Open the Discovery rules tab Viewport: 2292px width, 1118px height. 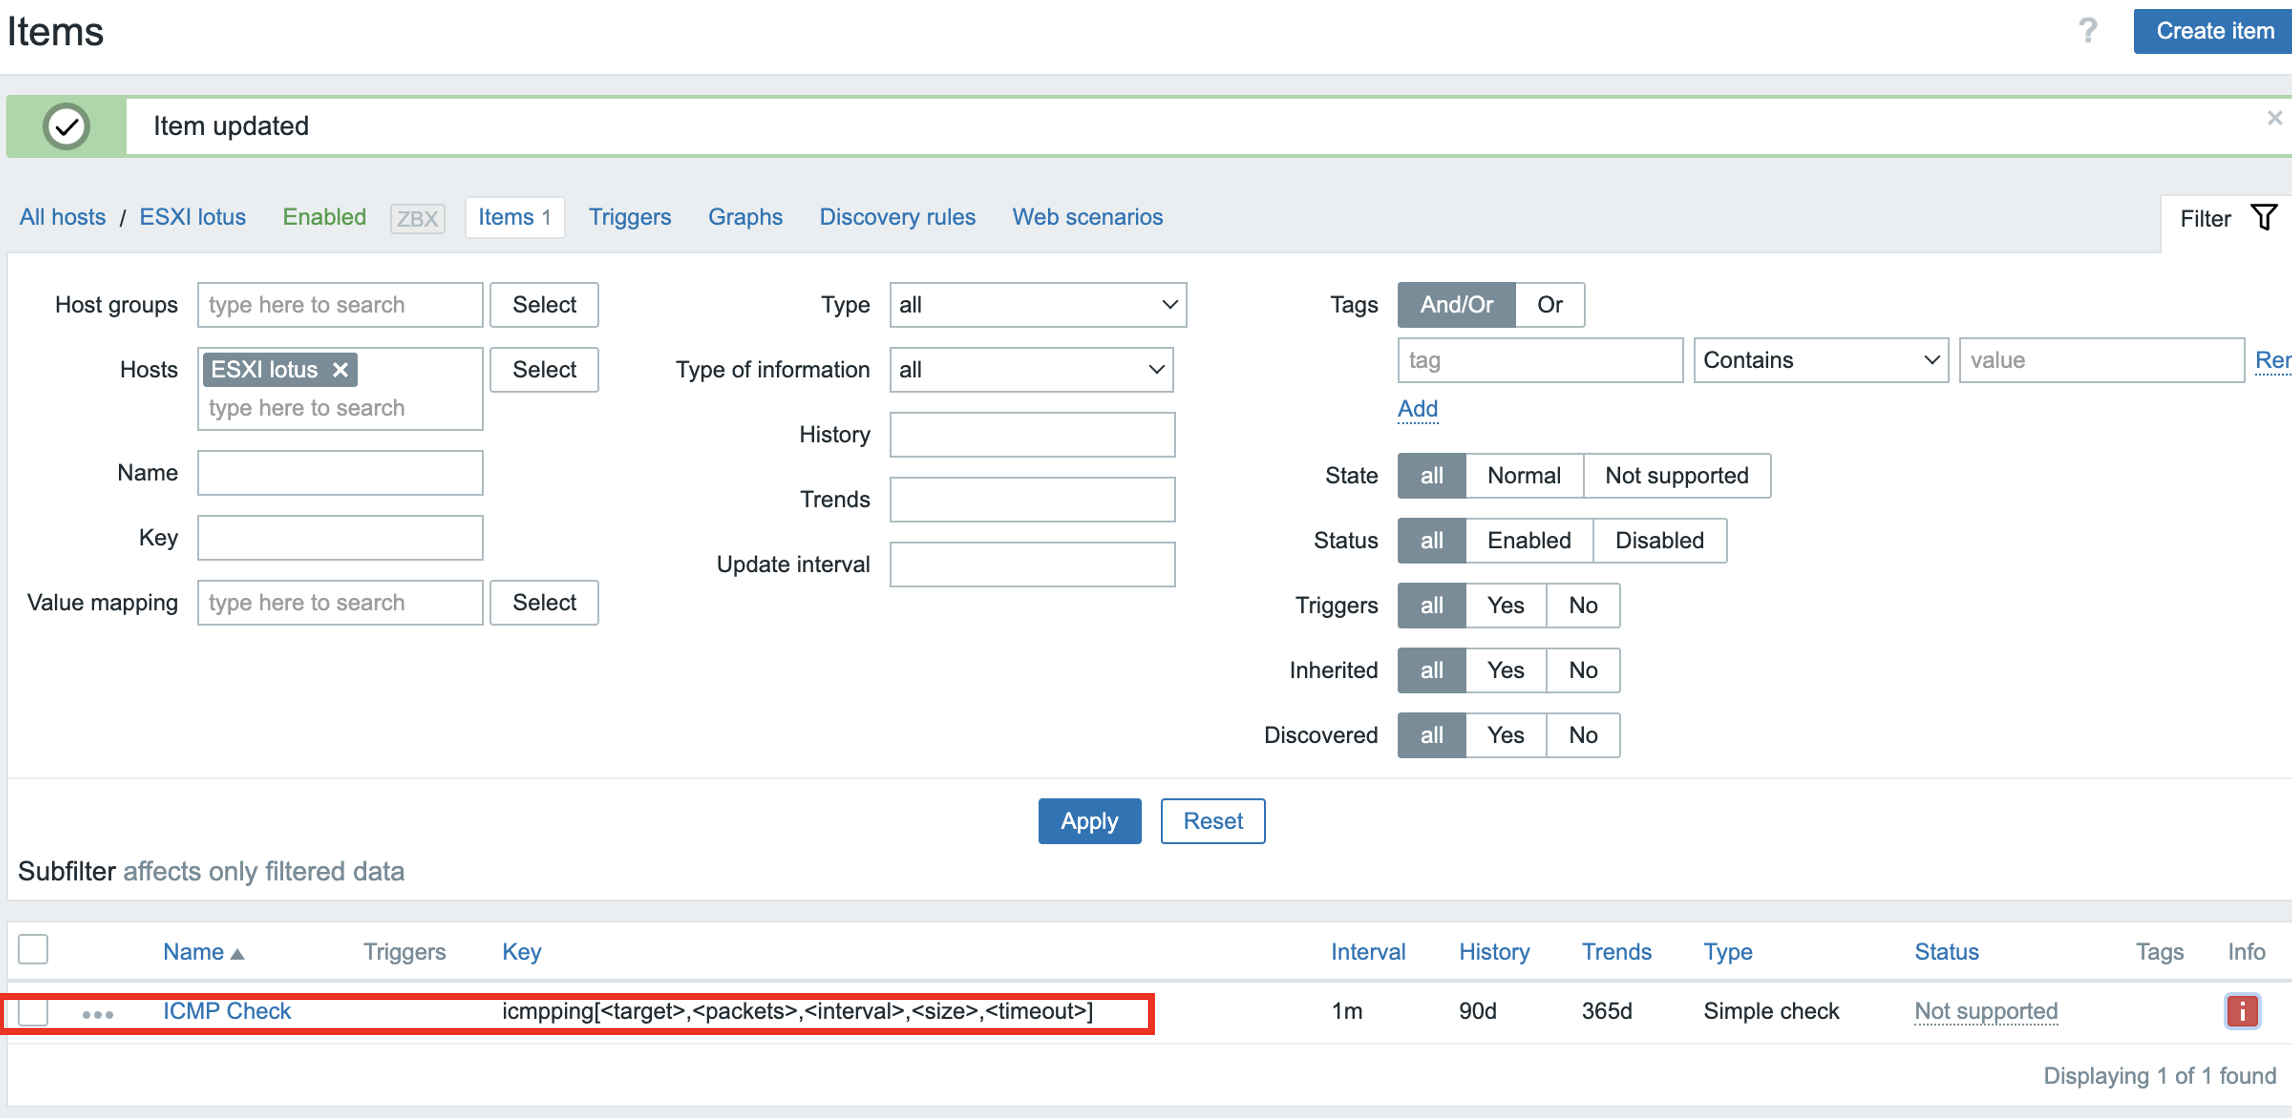[897, 217]
